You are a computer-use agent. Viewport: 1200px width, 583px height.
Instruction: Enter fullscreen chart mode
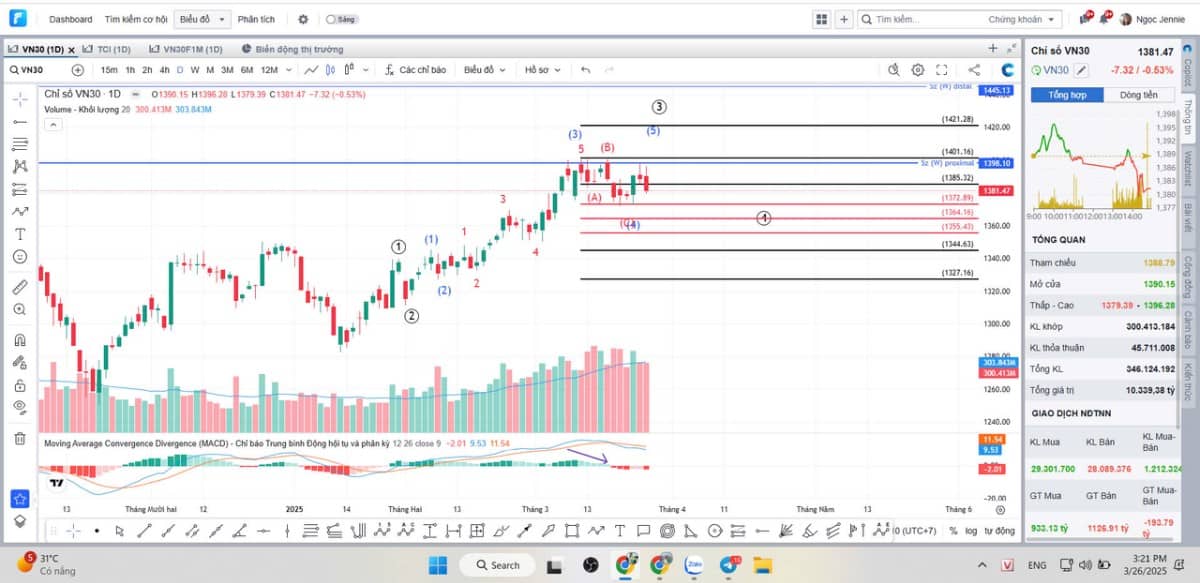click(x=941, y=69)
